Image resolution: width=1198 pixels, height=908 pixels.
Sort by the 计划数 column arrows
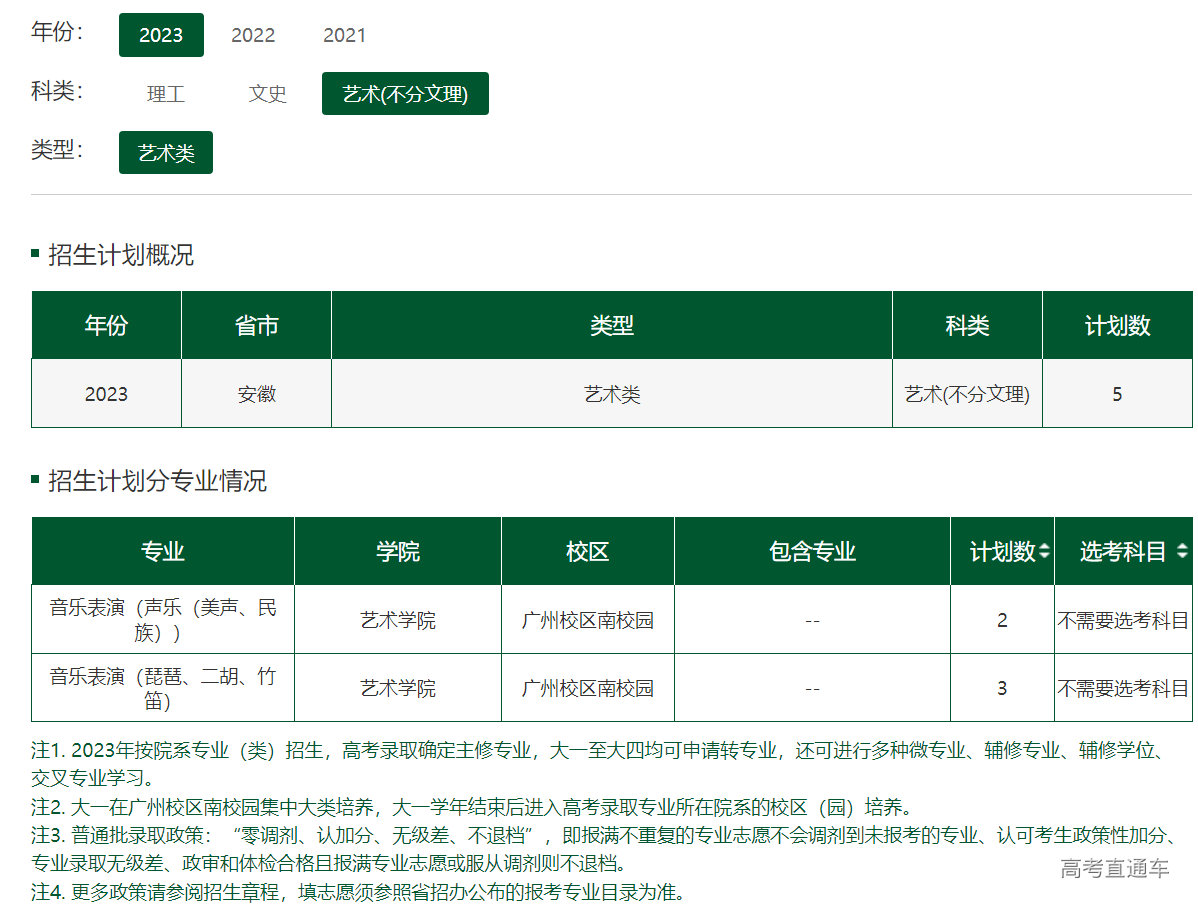click(x=1044, y=552)
